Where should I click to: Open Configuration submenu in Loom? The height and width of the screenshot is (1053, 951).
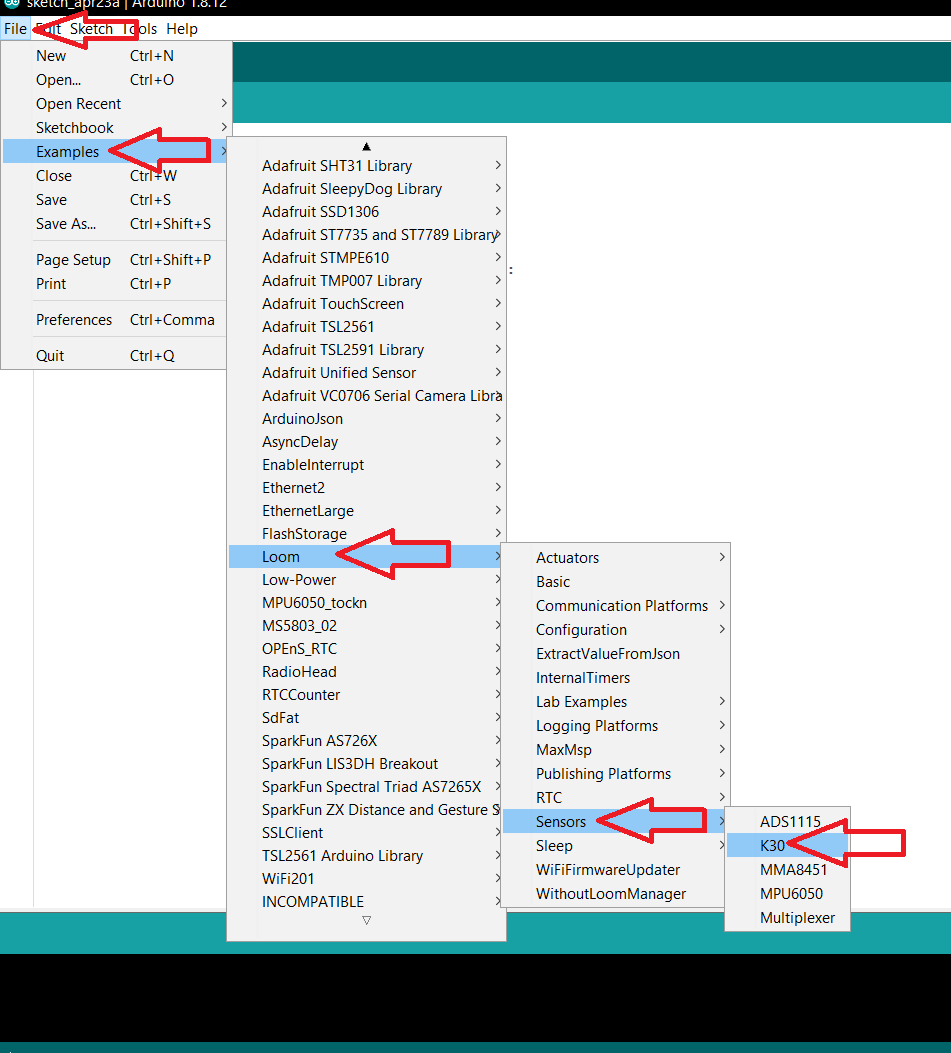click(x=615, y=630)
